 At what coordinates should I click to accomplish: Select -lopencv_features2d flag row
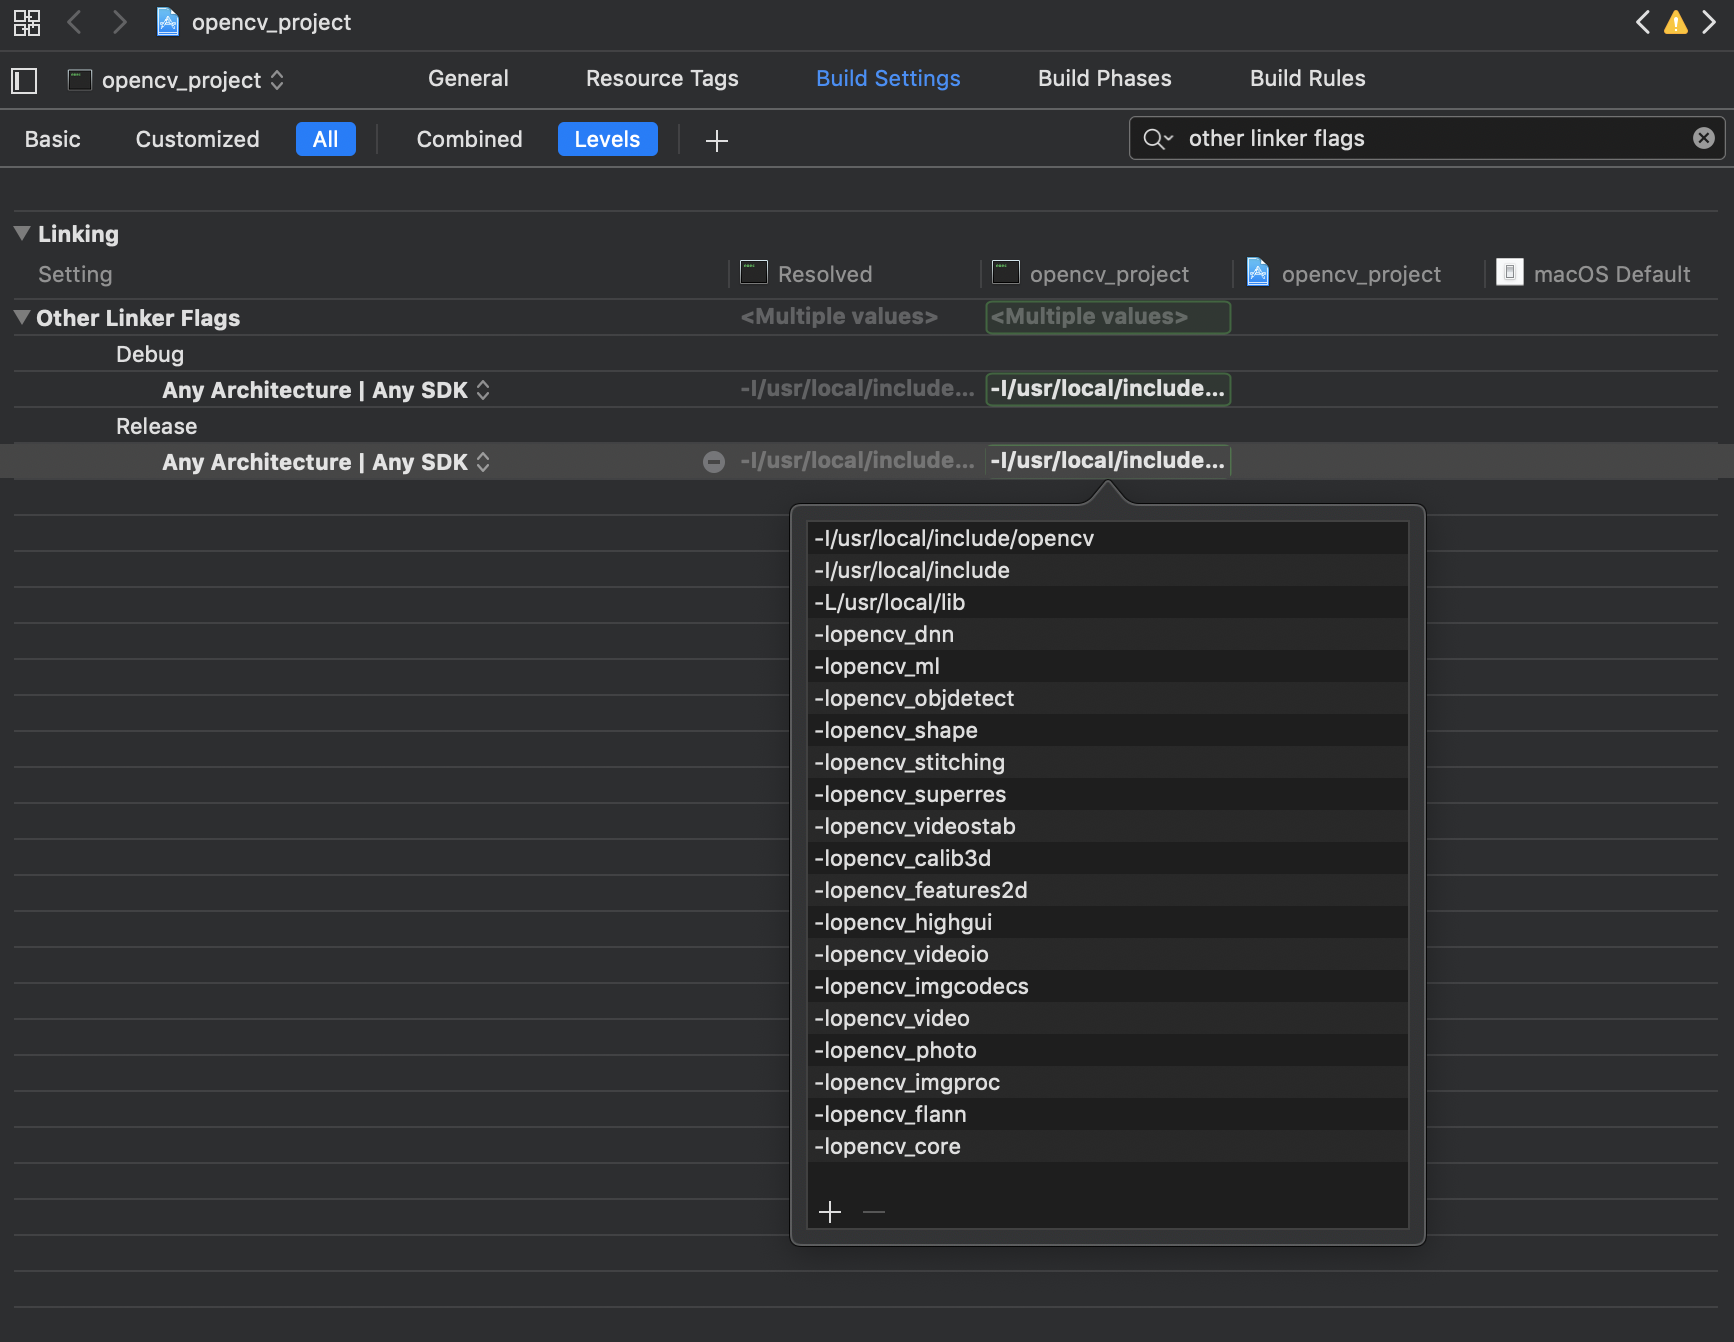point(1108,890)
